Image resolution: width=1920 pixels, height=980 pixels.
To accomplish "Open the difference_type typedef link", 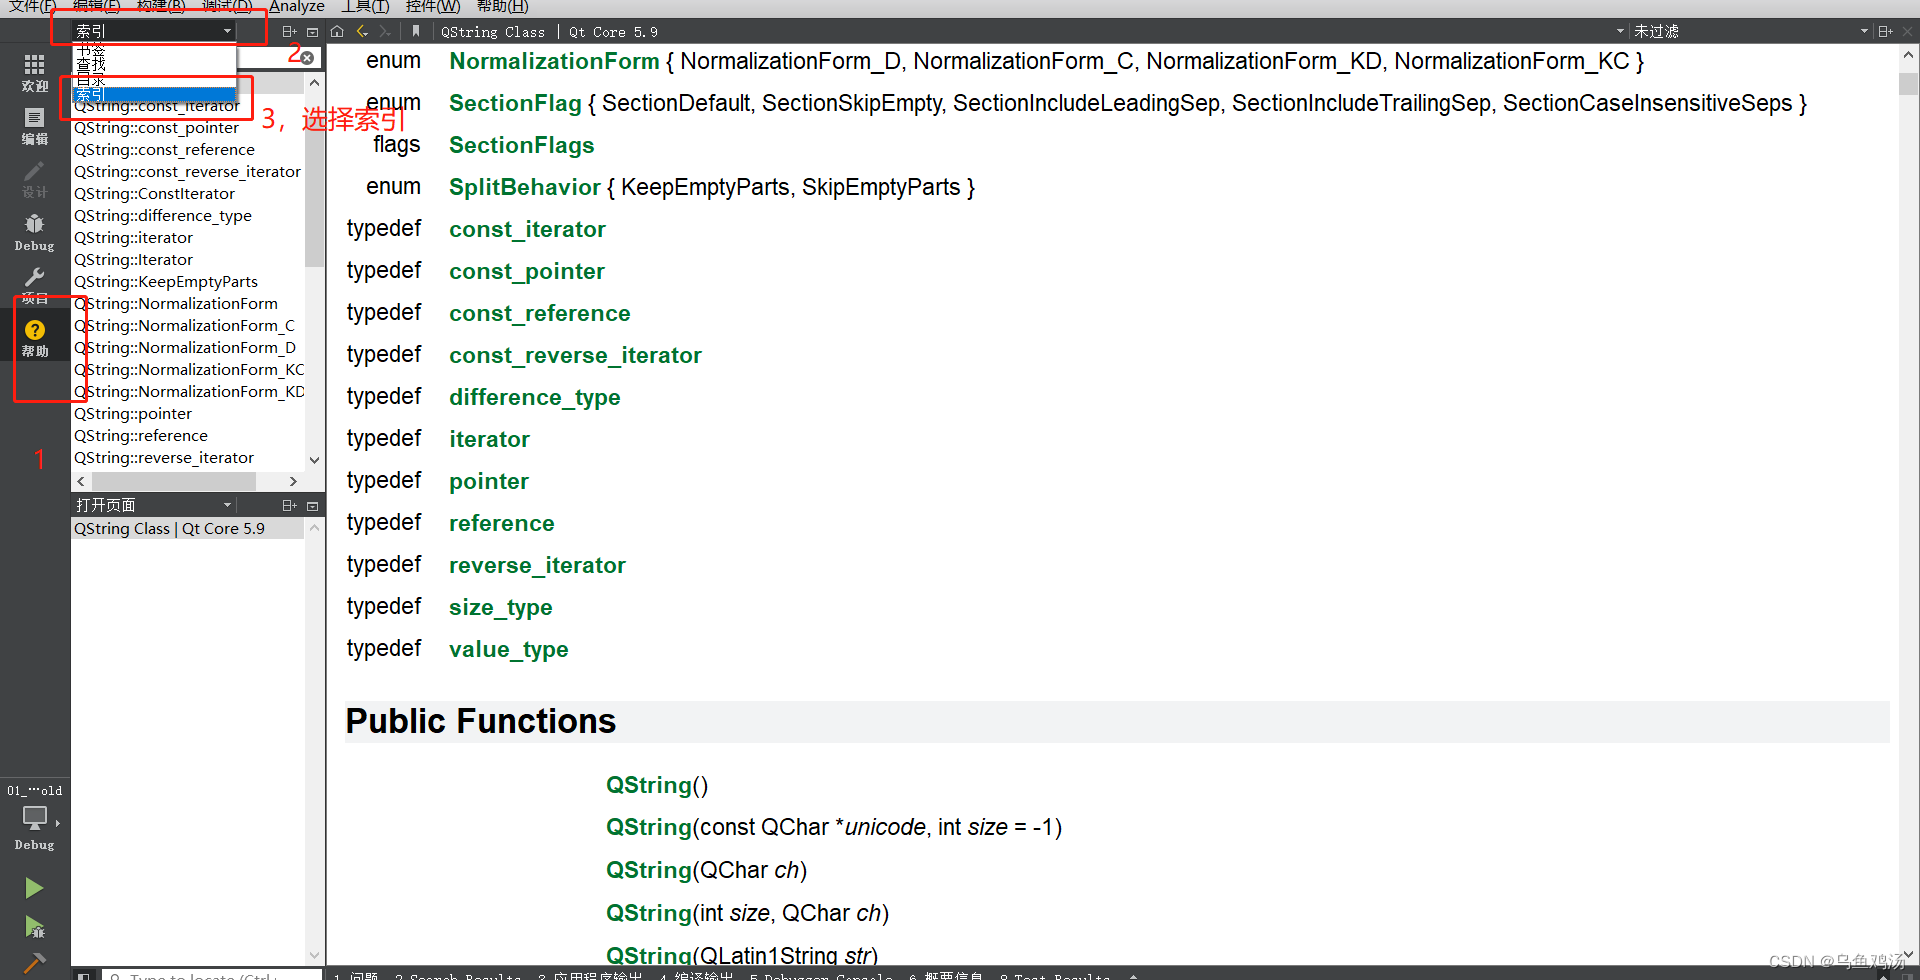I will (x=534, y=397).
